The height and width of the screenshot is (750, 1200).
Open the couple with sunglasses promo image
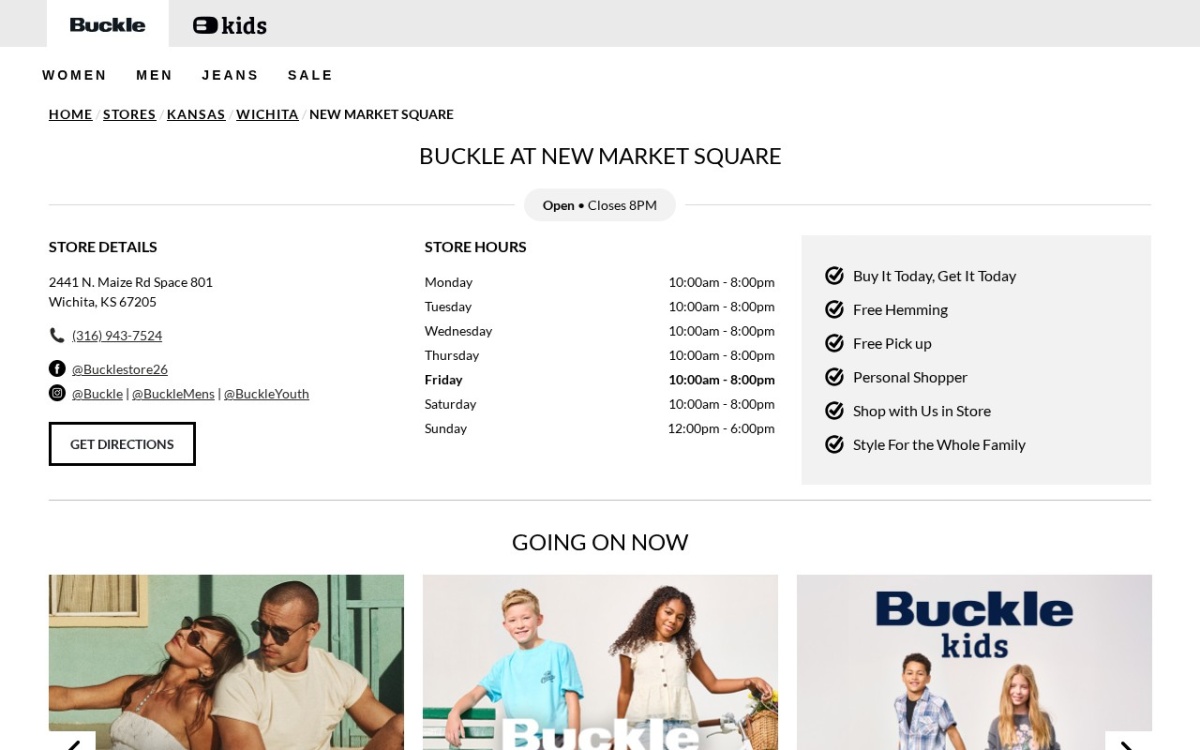[226, 662]
